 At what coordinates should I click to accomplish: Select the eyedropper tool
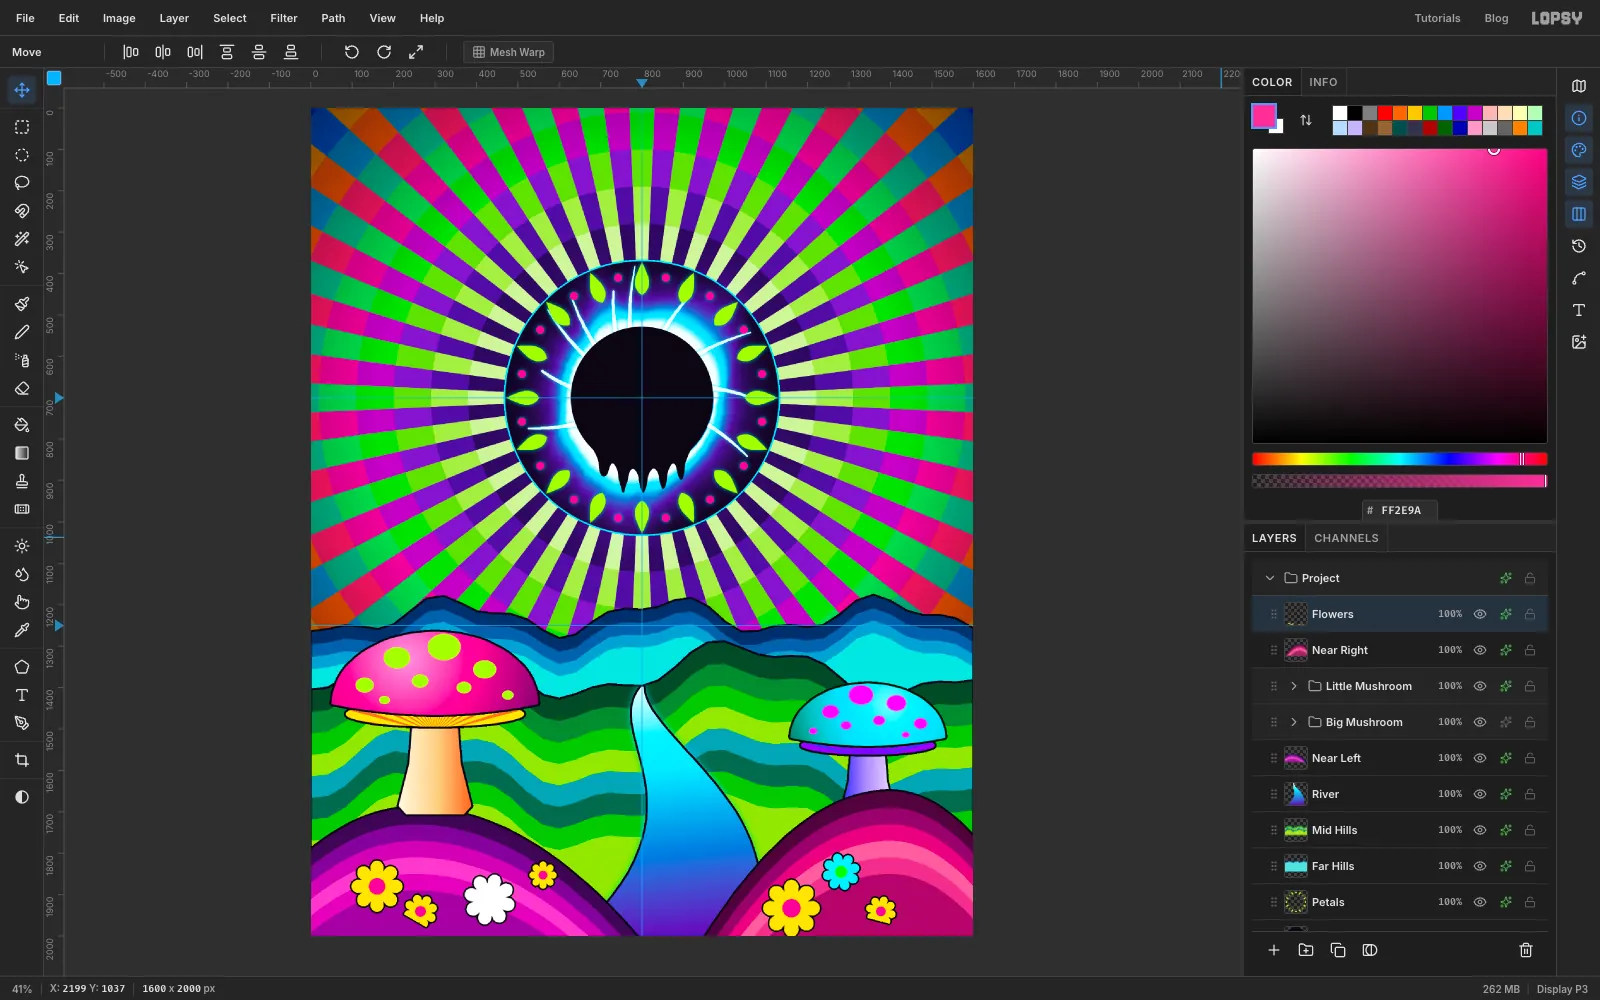coord(22,630)
